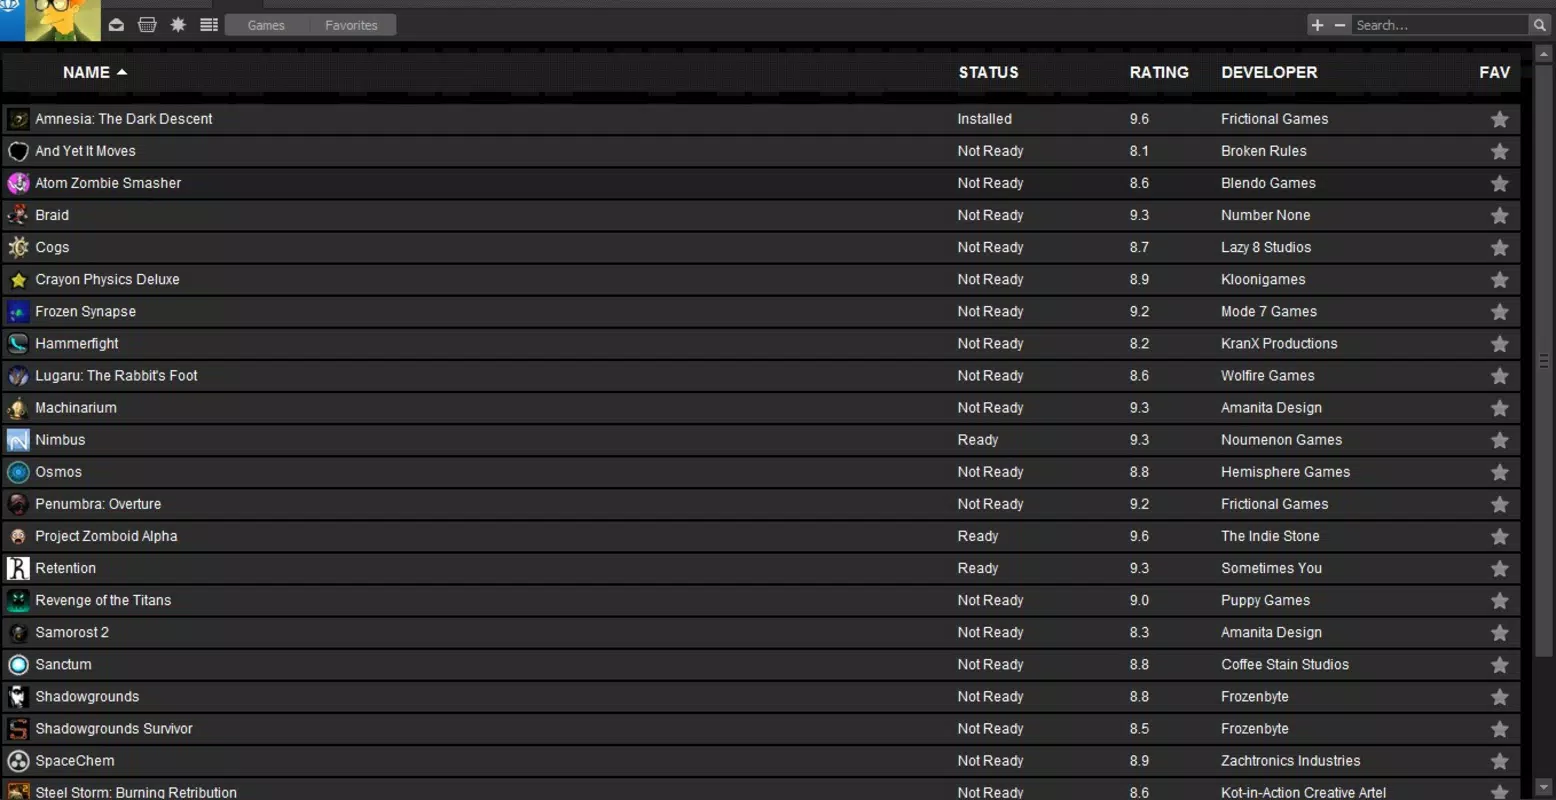The width and height of the screenshot is (1556, 800).
Task: Click the vertical scrollbar grip
Action: [x=1543, y=360]
